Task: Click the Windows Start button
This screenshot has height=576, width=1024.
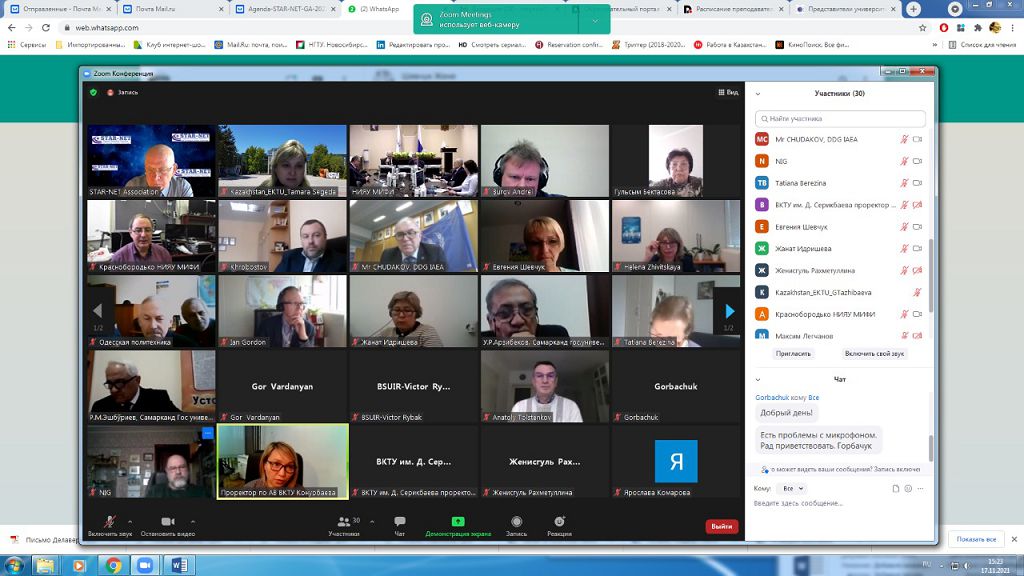Action: 14,565
